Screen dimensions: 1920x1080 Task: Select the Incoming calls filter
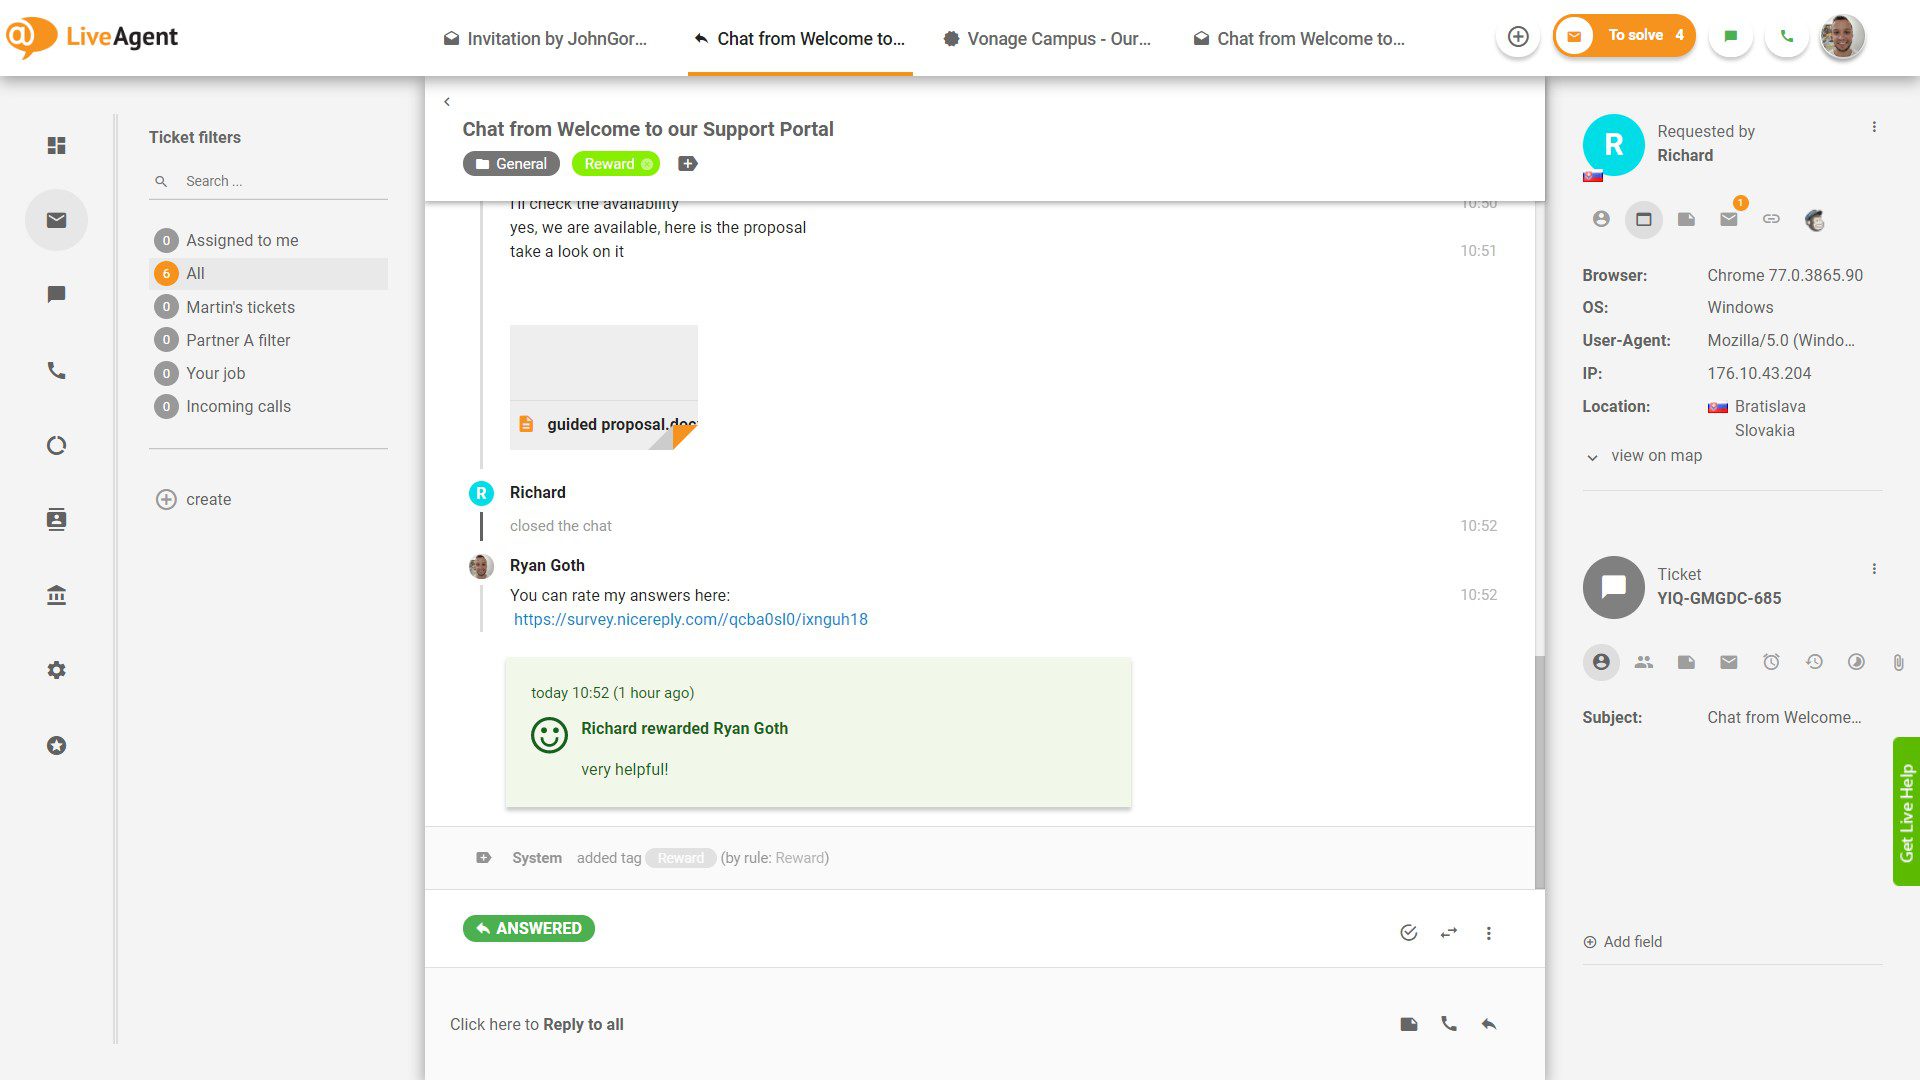coord(238,406)
